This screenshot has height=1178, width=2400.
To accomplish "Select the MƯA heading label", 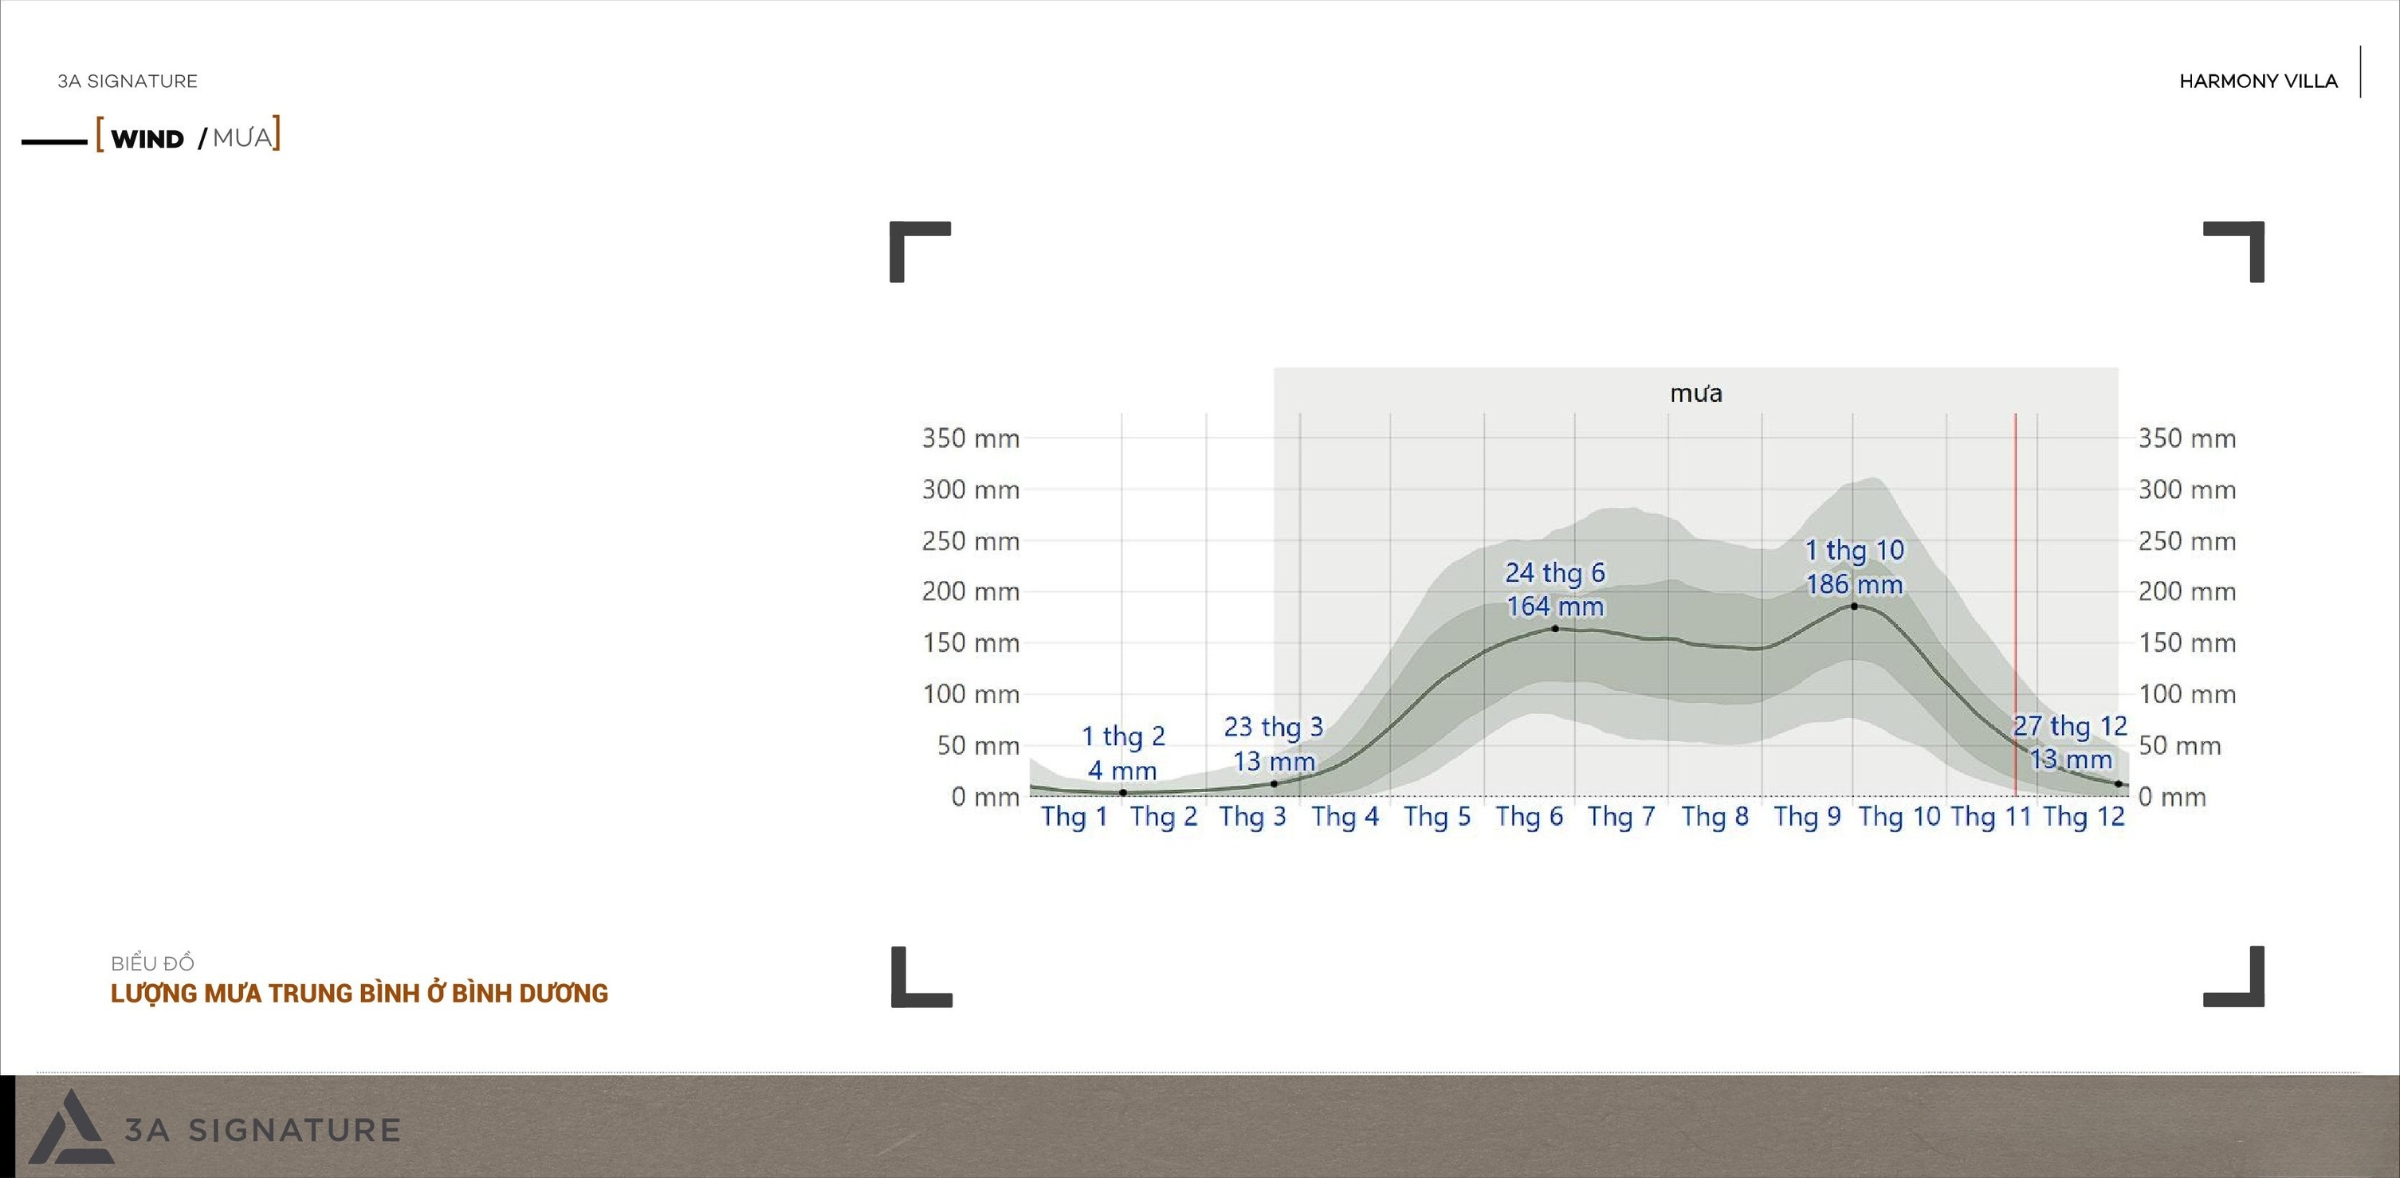I will click(242, 137).
